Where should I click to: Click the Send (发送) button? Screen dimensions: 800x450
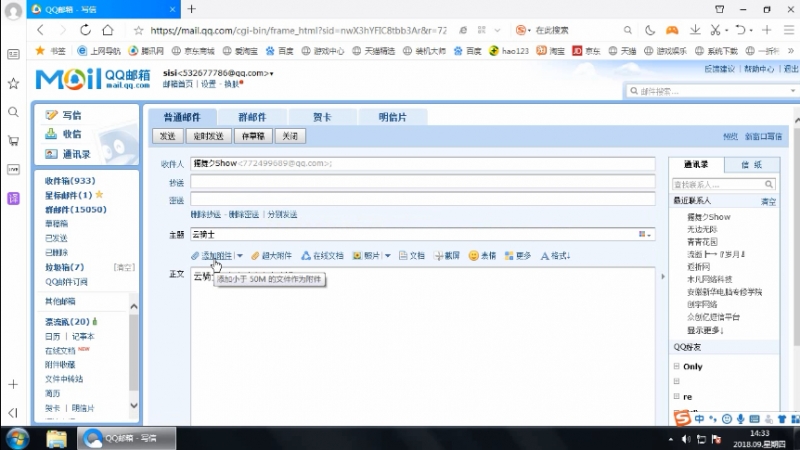(x=167, y=136)
